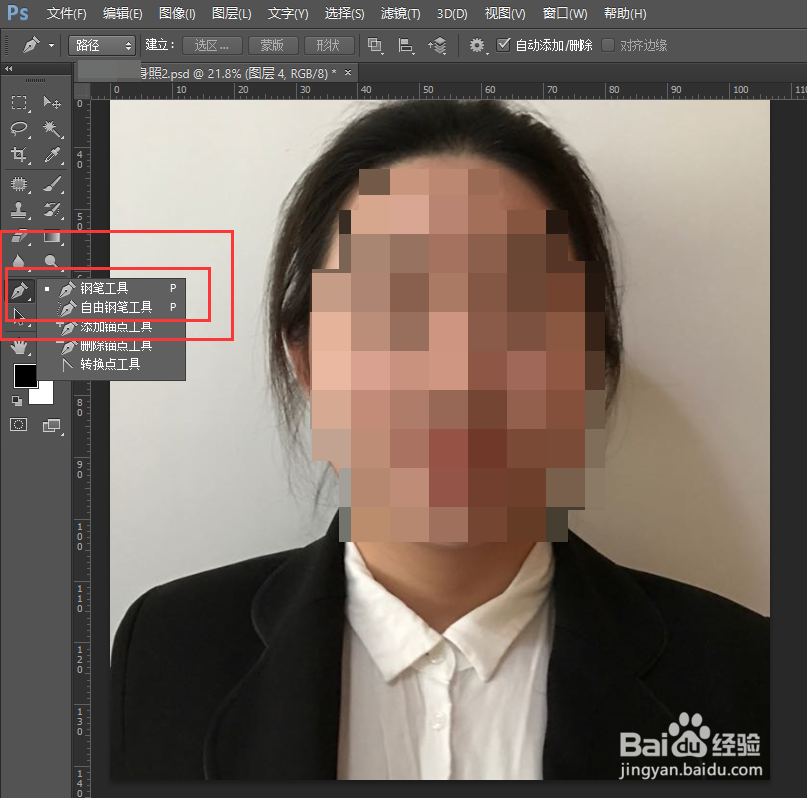Click black foreground color swatch
The width and height of the screenshot is (807, 798).
(x=24, y=376)
